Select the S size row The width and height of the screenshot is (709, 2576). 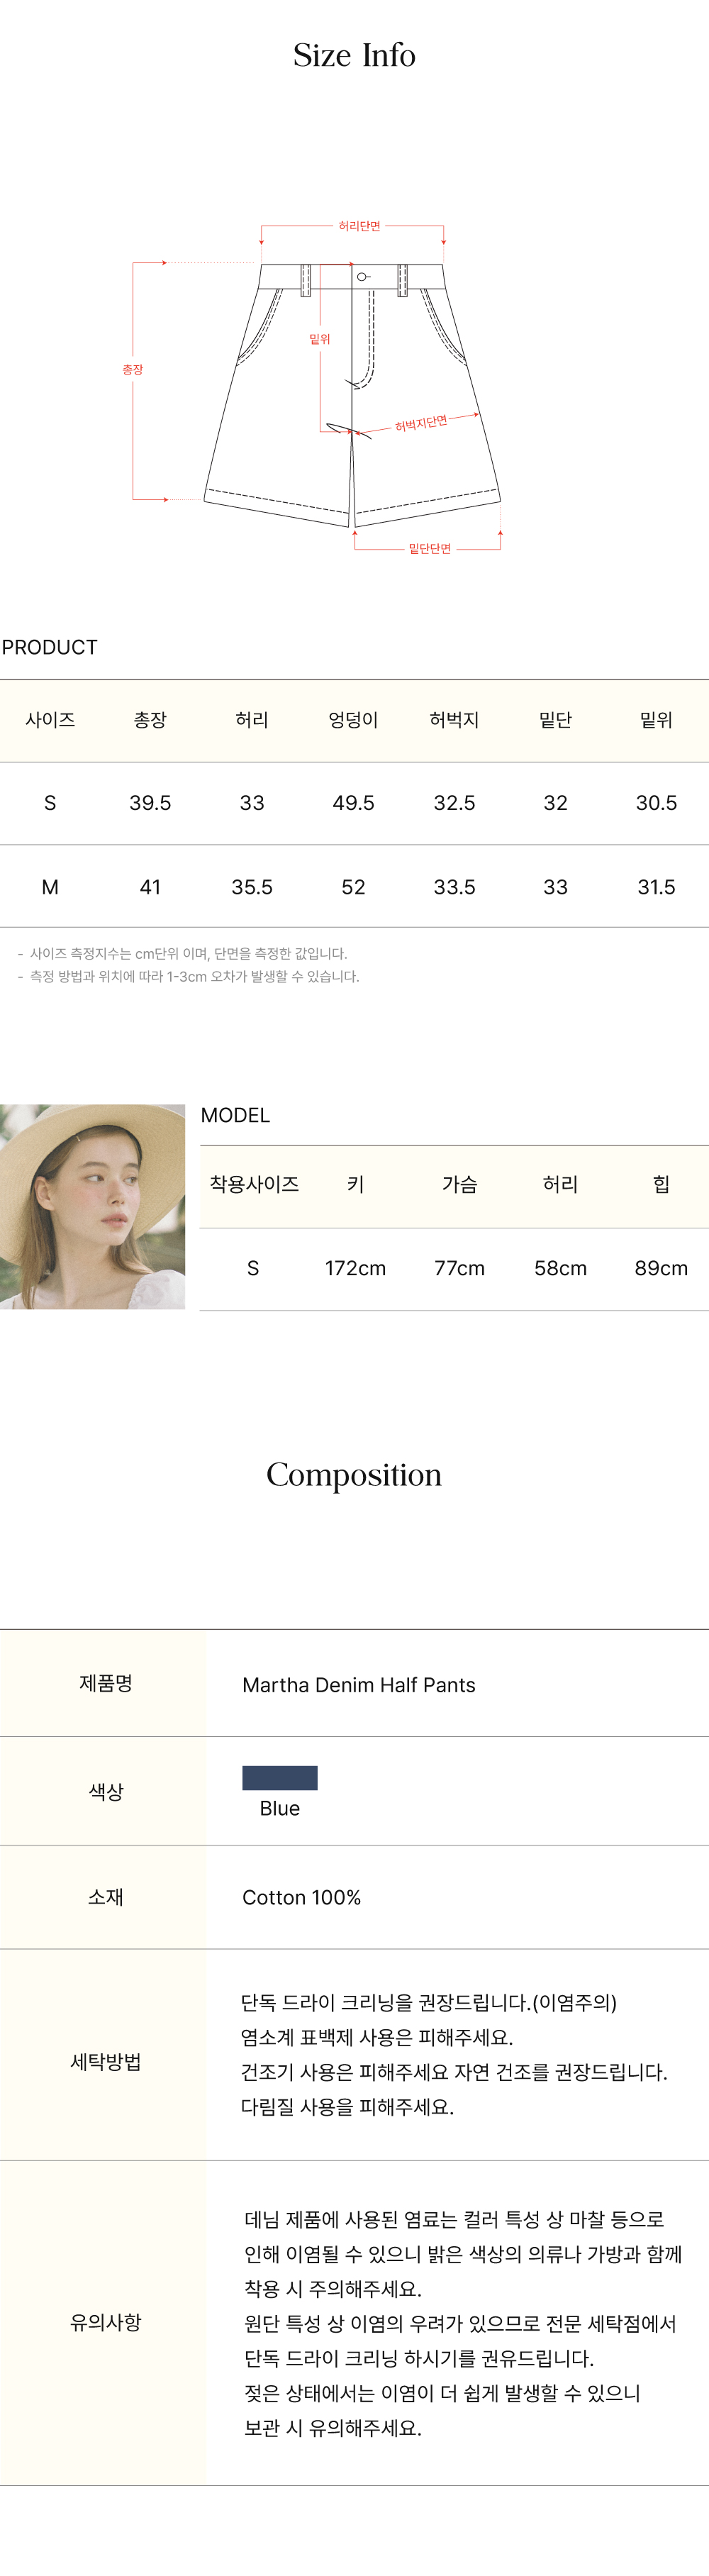pos(354,803)
